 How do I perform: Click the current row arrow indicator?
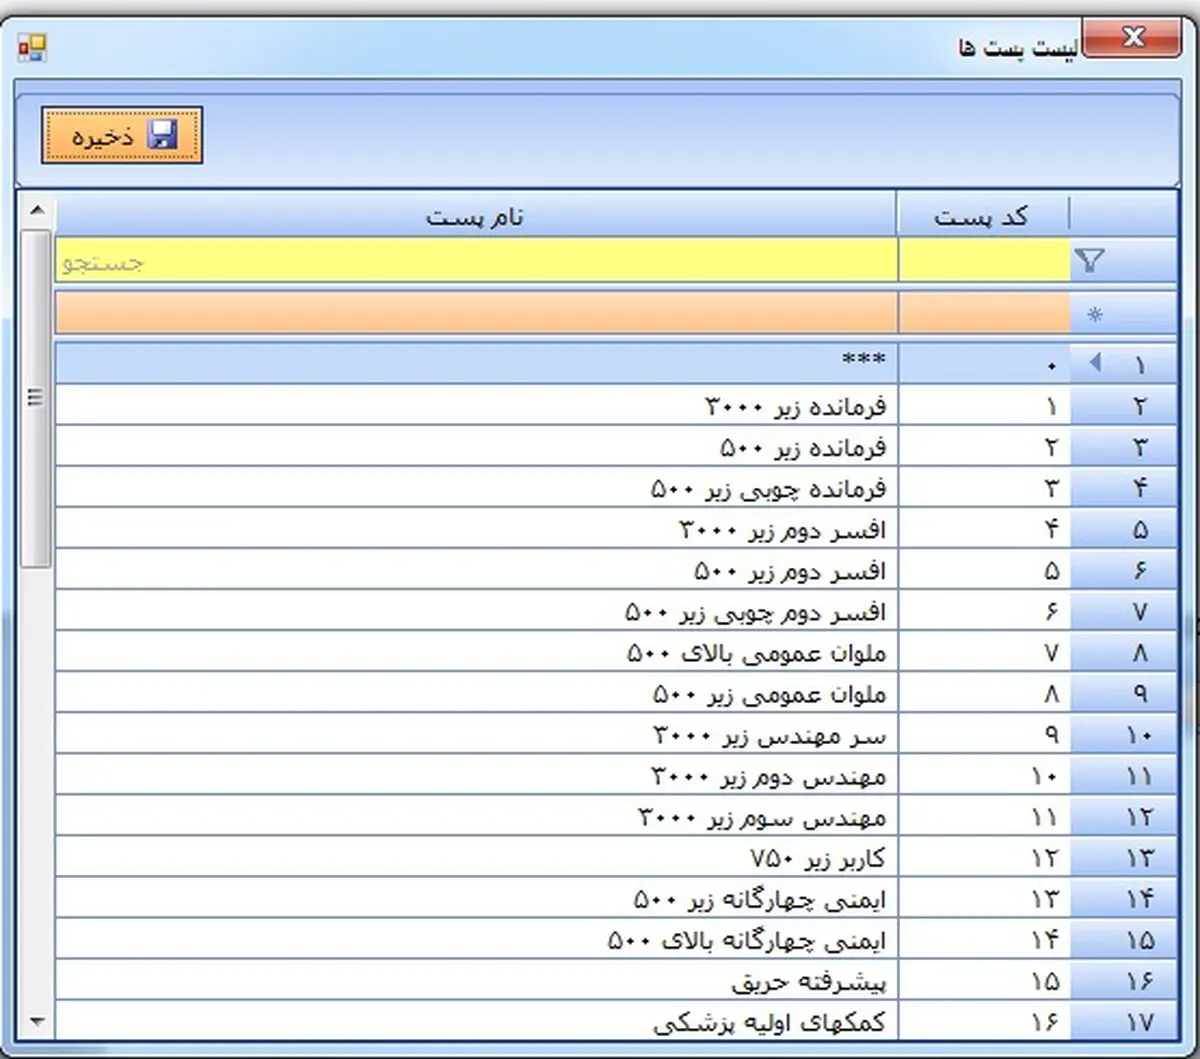(x=1095, y=363)
